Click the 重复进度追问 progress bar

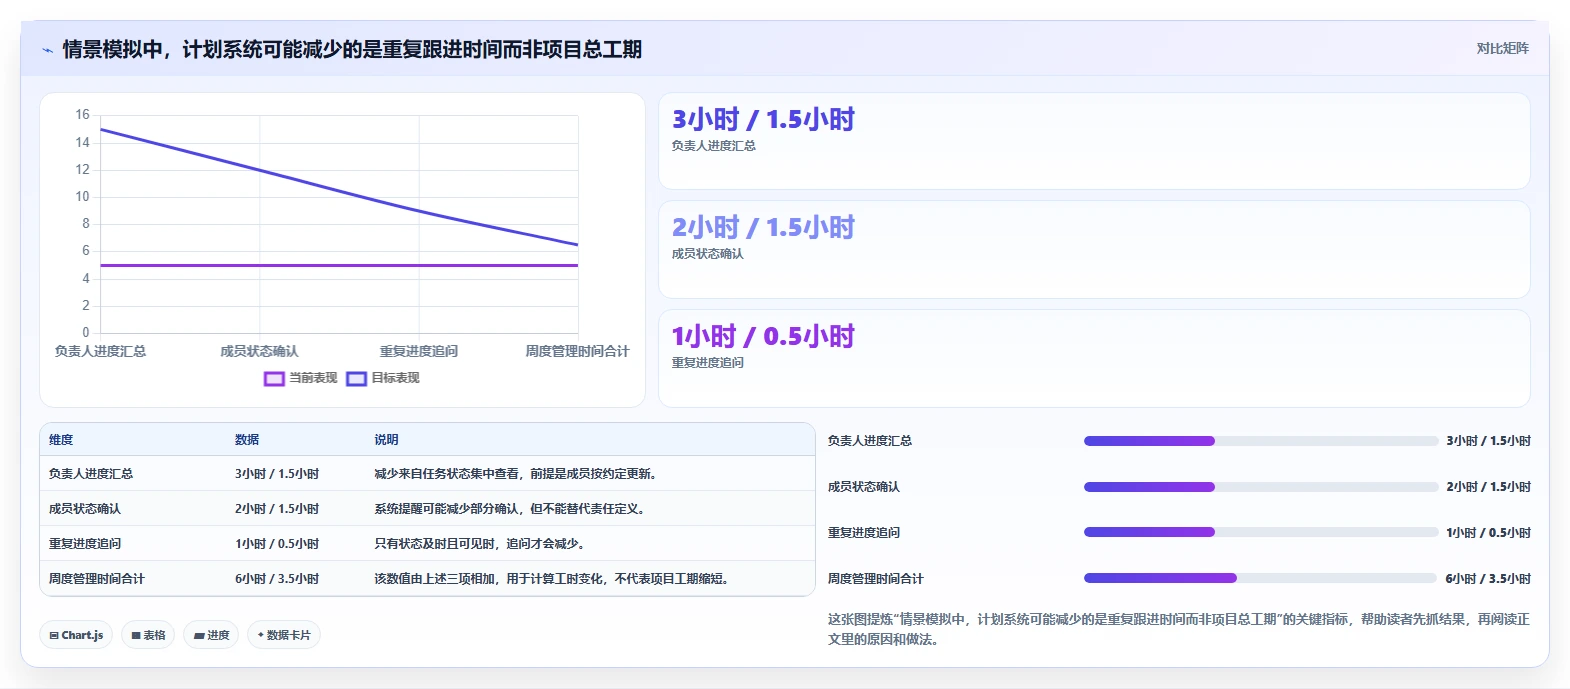(1261, 533)
